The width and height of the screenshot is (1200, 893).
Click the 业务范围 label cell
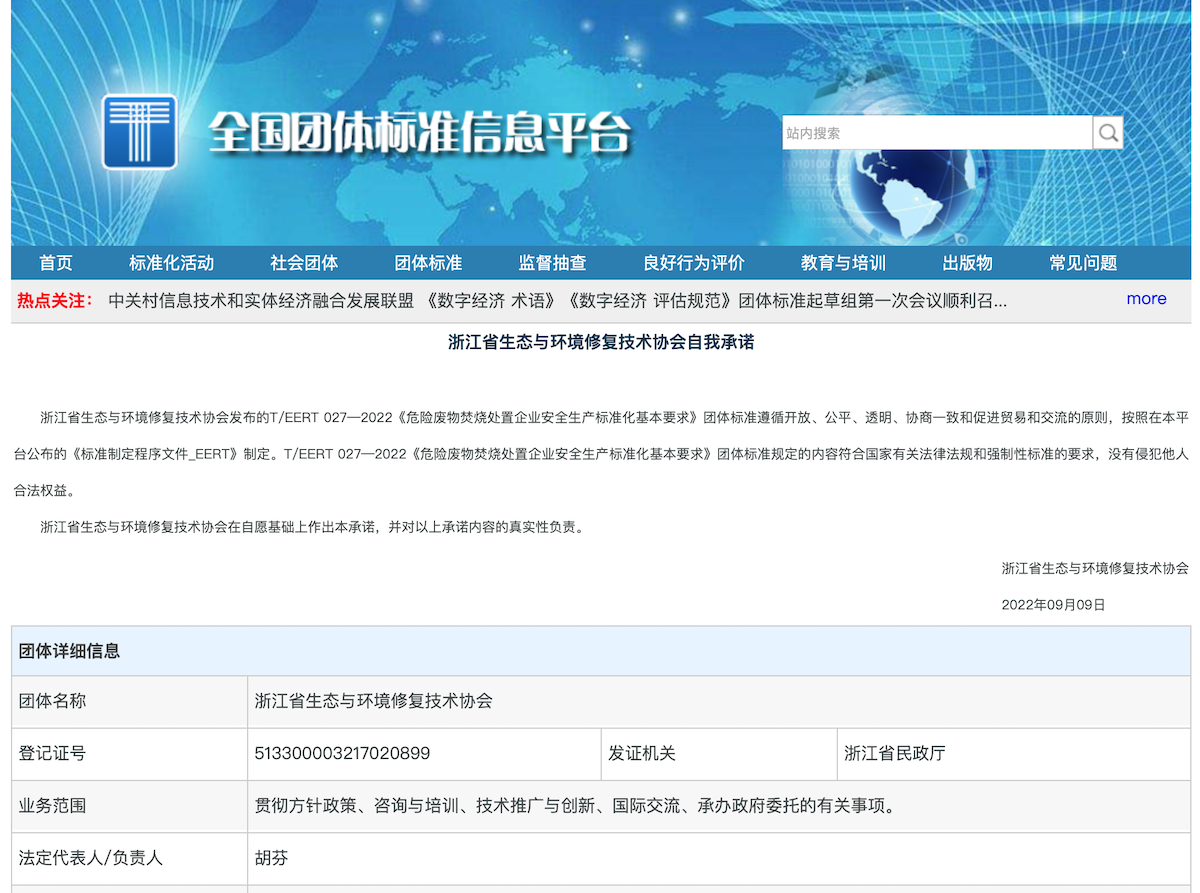coord(130,806)
